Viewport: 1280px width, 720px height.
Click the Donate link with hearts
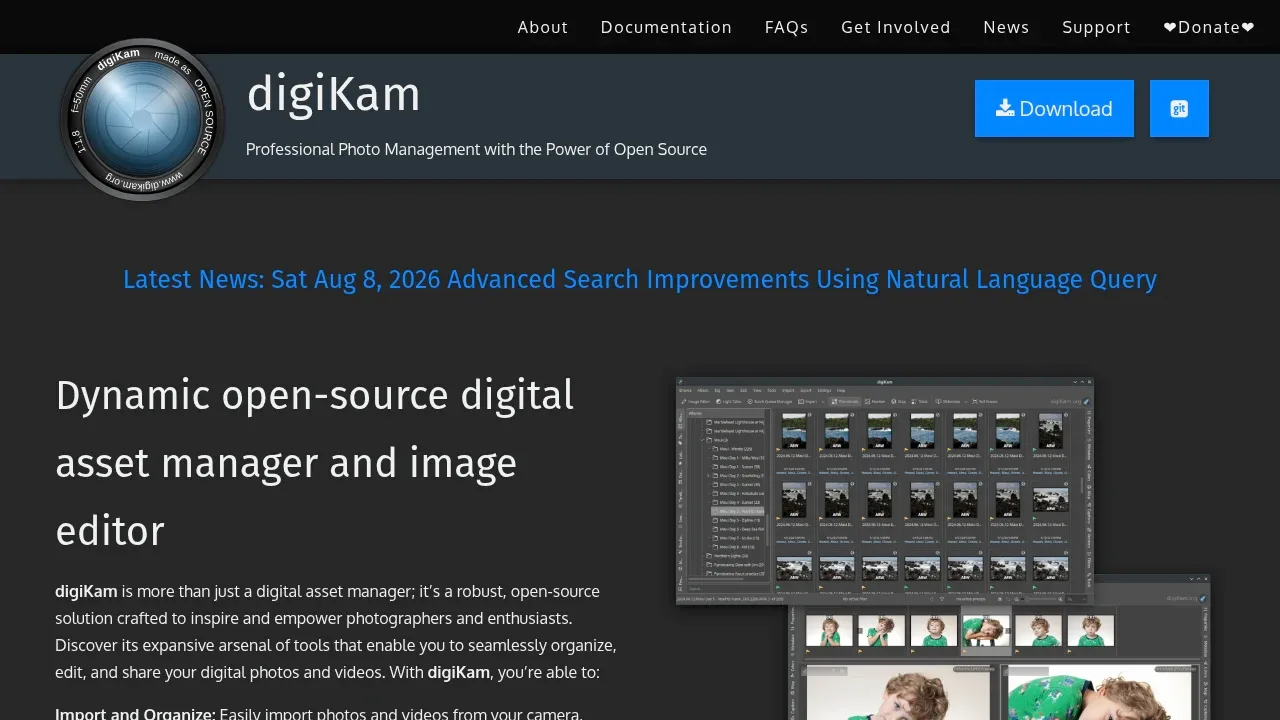tap(1209, 27)
